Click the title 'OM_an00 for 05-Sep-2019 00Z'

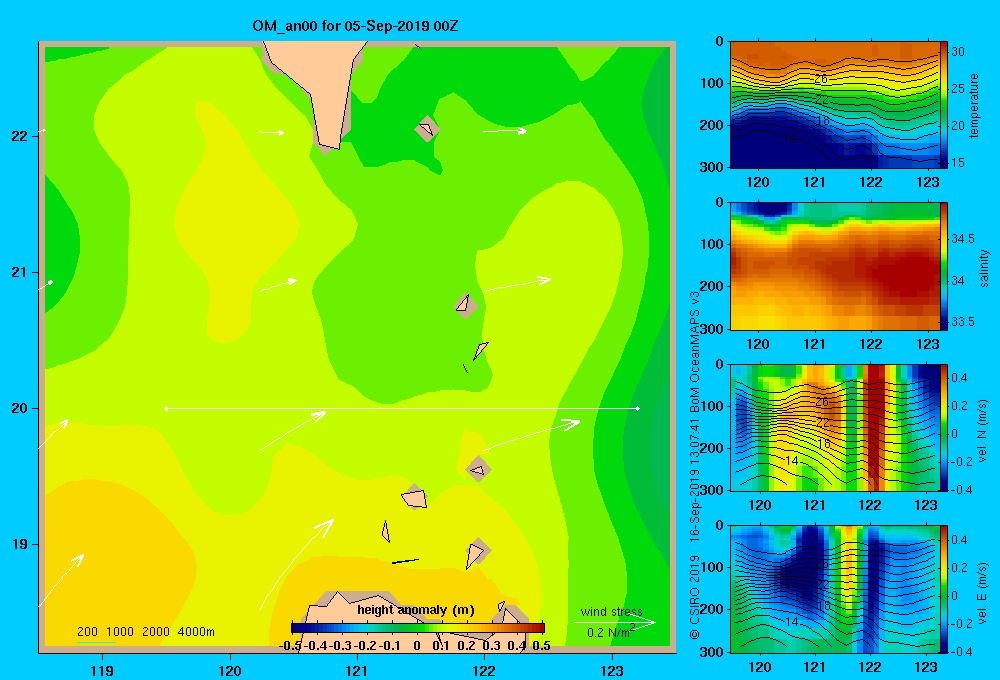pyautogui.click(x=355, y=26)
